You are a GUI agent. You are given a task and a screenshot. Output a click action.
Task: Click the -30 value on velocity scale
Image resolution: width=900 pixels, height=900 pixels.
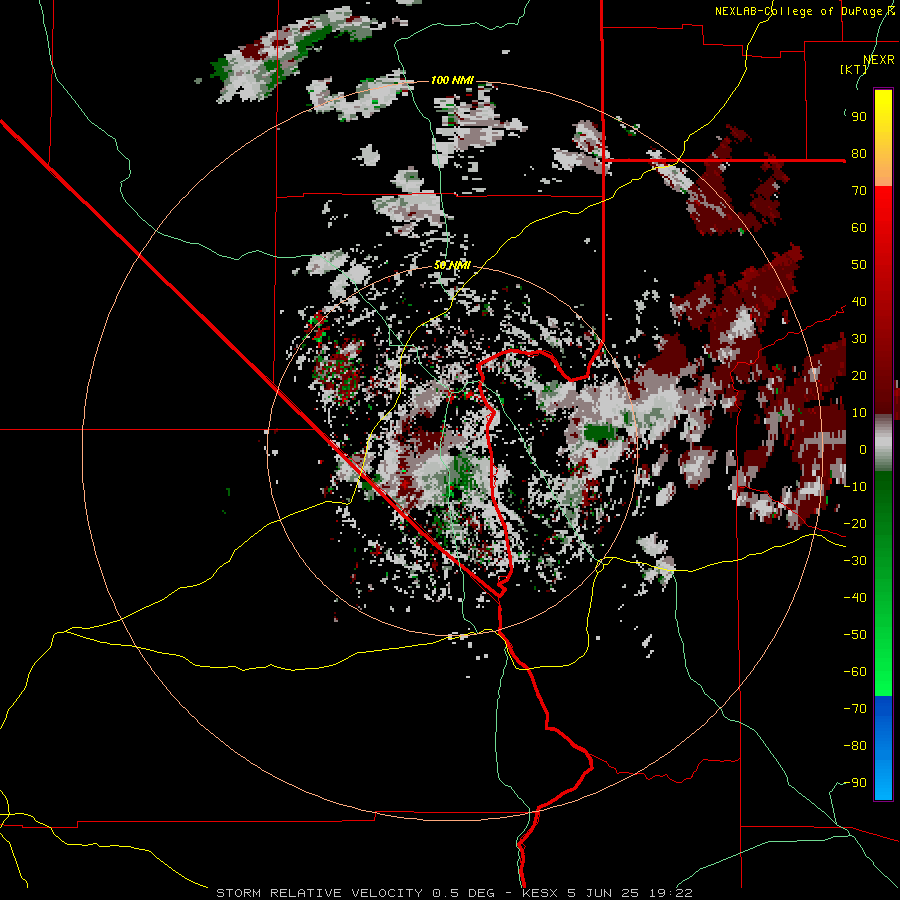coord(855,561)
